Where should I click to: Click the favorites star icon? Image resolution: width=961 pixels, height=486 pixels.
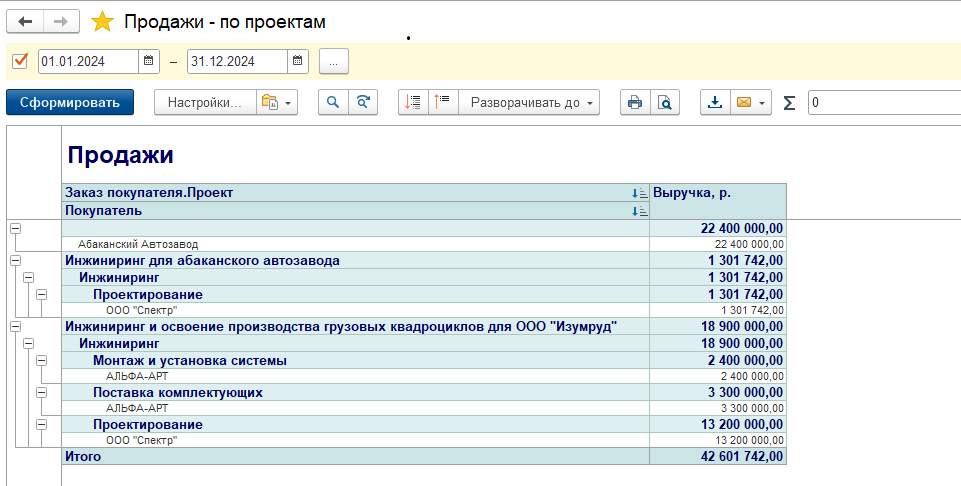pos(102,22)
